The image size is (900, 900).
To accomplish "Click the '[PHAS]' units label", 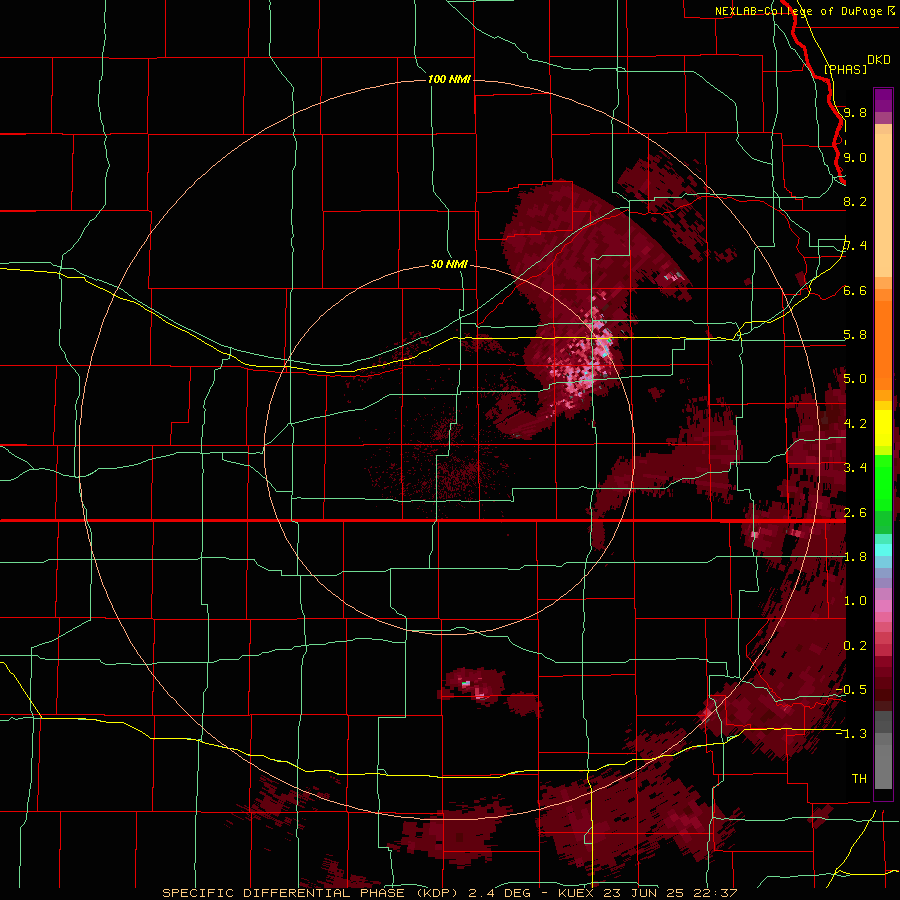I will (845, 69).
